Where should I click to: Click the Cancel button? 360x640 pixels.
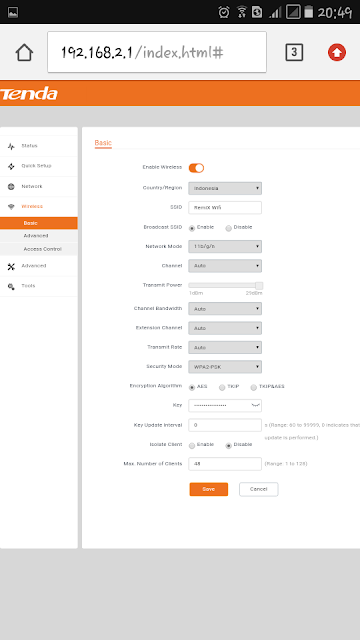tap(258, 489)
